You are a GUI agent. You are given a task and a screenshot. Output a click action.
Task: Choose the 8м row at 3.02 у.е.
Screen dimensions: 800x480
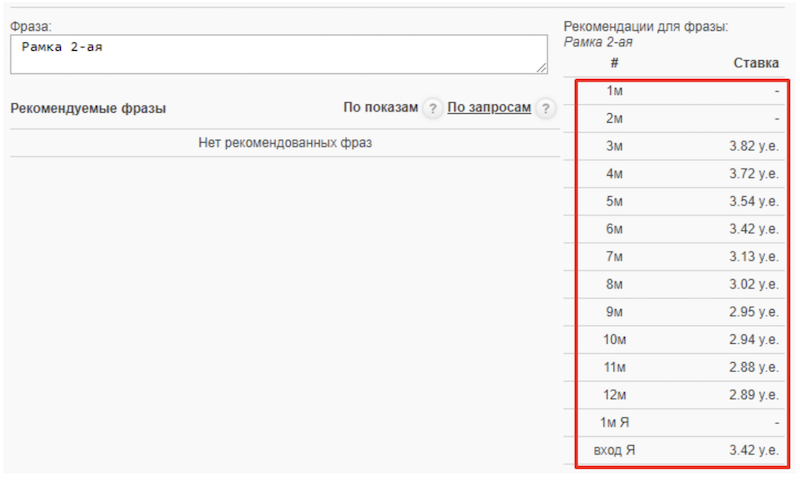(x=753, y=285)
